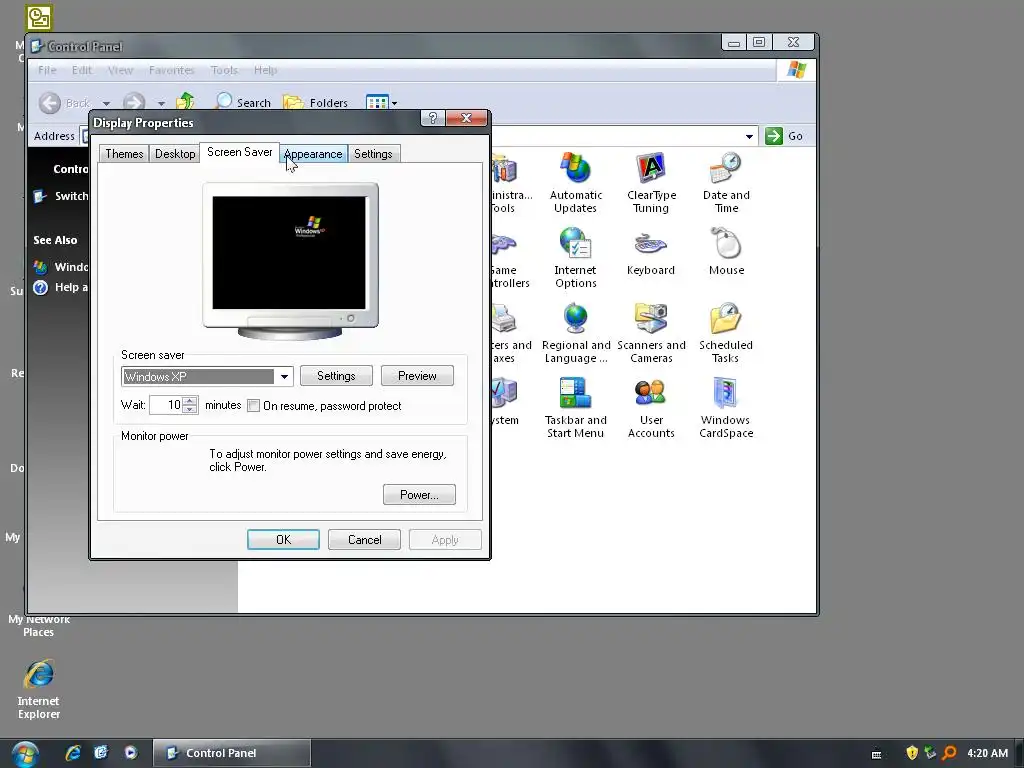
Task: Increase the Wait minutes spinner
Action: pos(189,400)
